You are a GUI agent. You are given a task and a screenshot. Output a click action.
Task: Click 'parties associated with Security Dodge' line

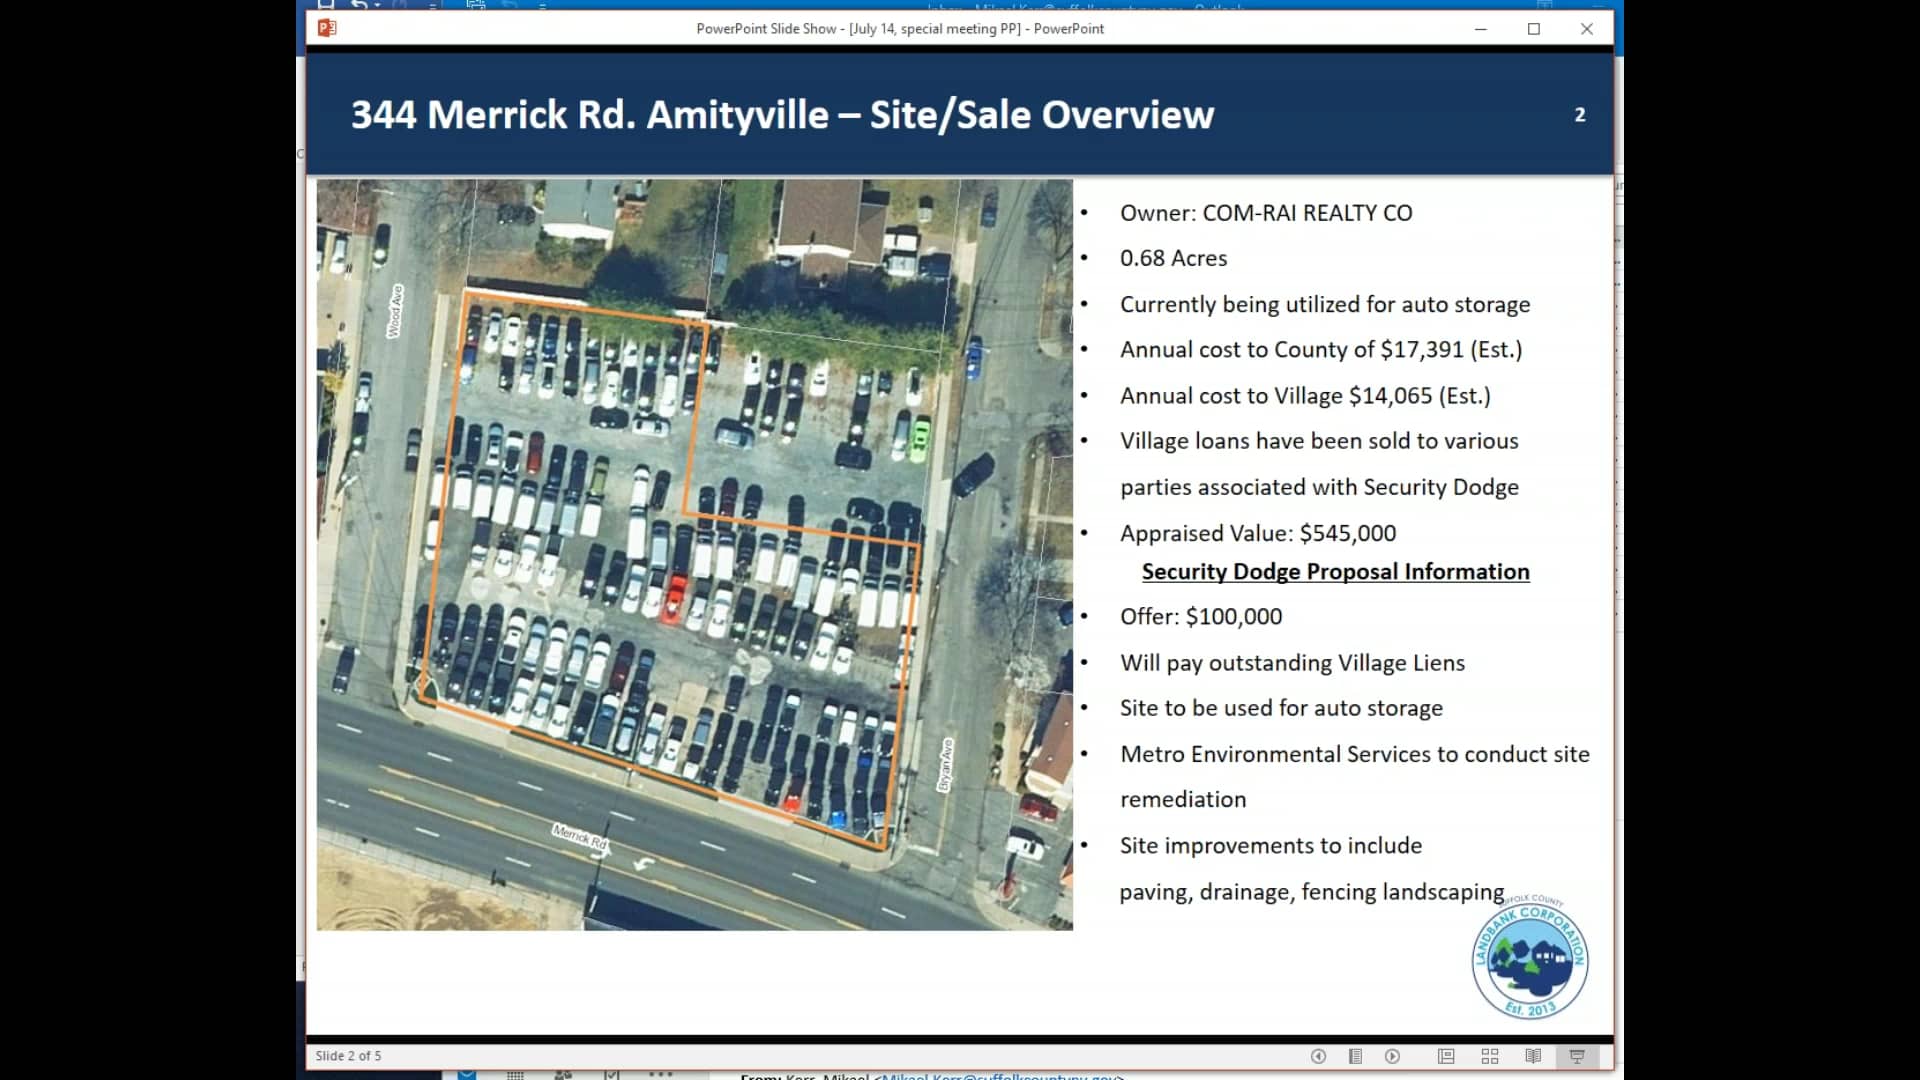point(1319,487)
